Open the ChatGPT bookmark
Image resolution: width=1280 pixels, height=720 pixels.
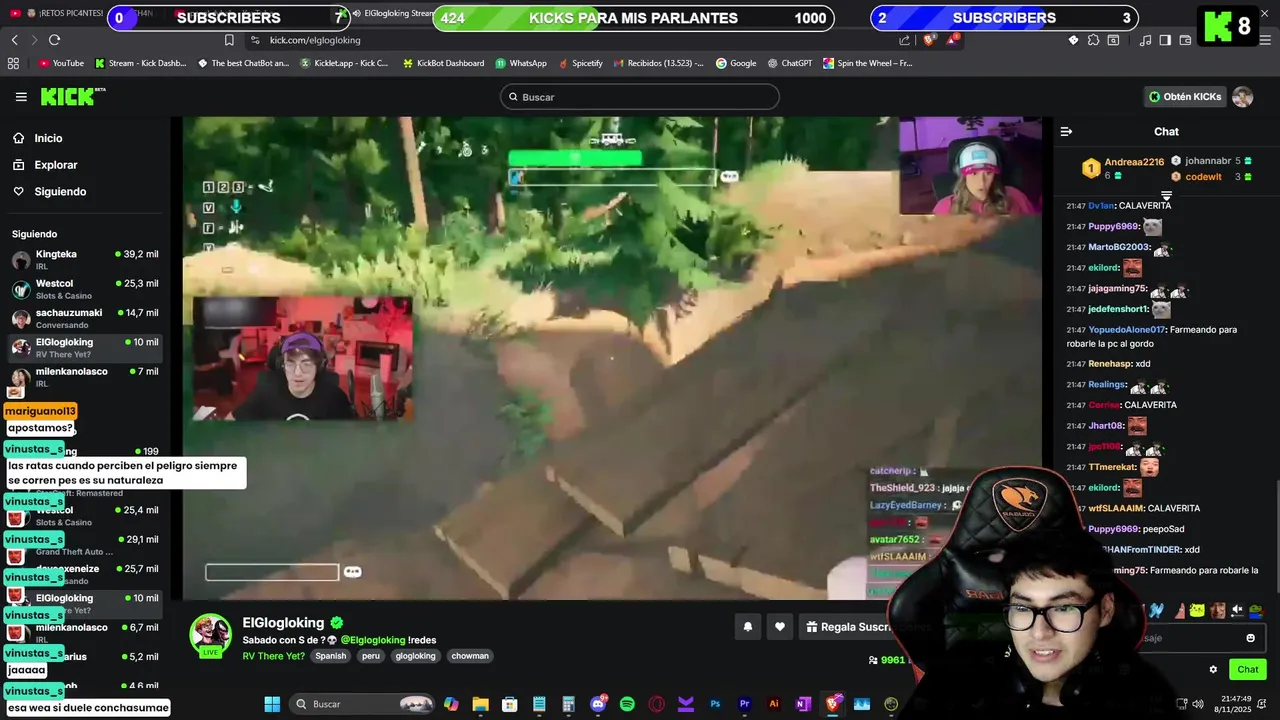click(x=790, y=63)
